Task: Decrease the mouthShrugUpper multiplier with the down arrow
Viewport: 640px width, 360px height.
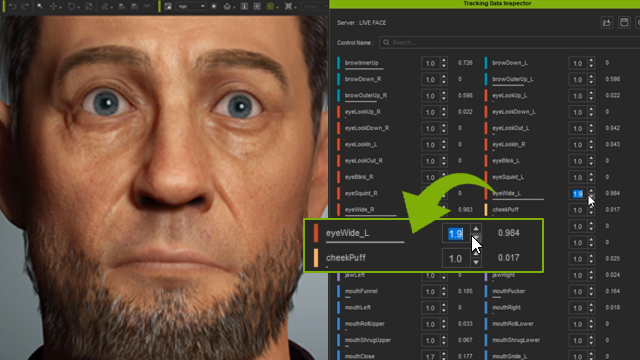Action: click(x=444, y=343)
